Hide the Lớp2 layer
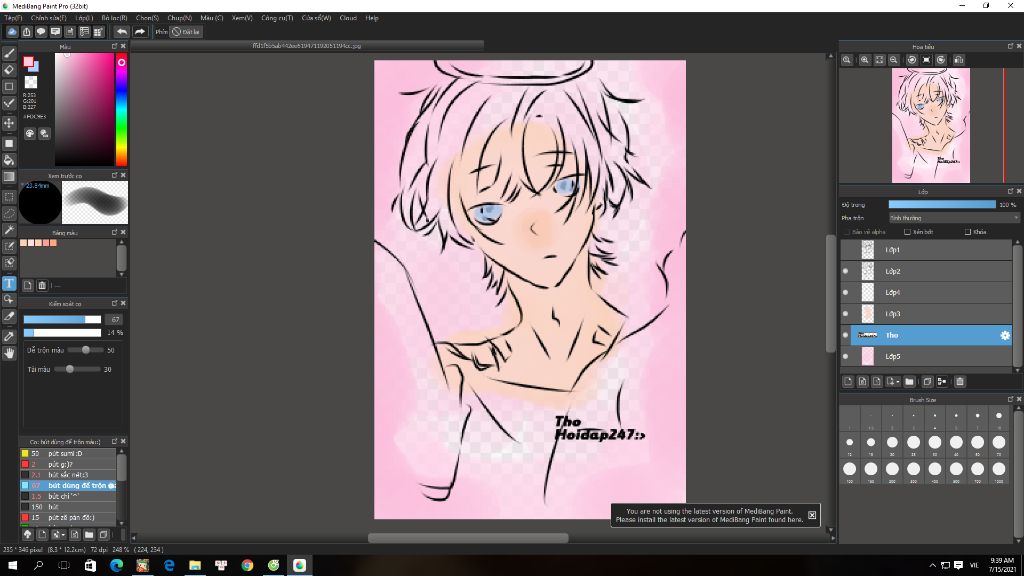 845,271
